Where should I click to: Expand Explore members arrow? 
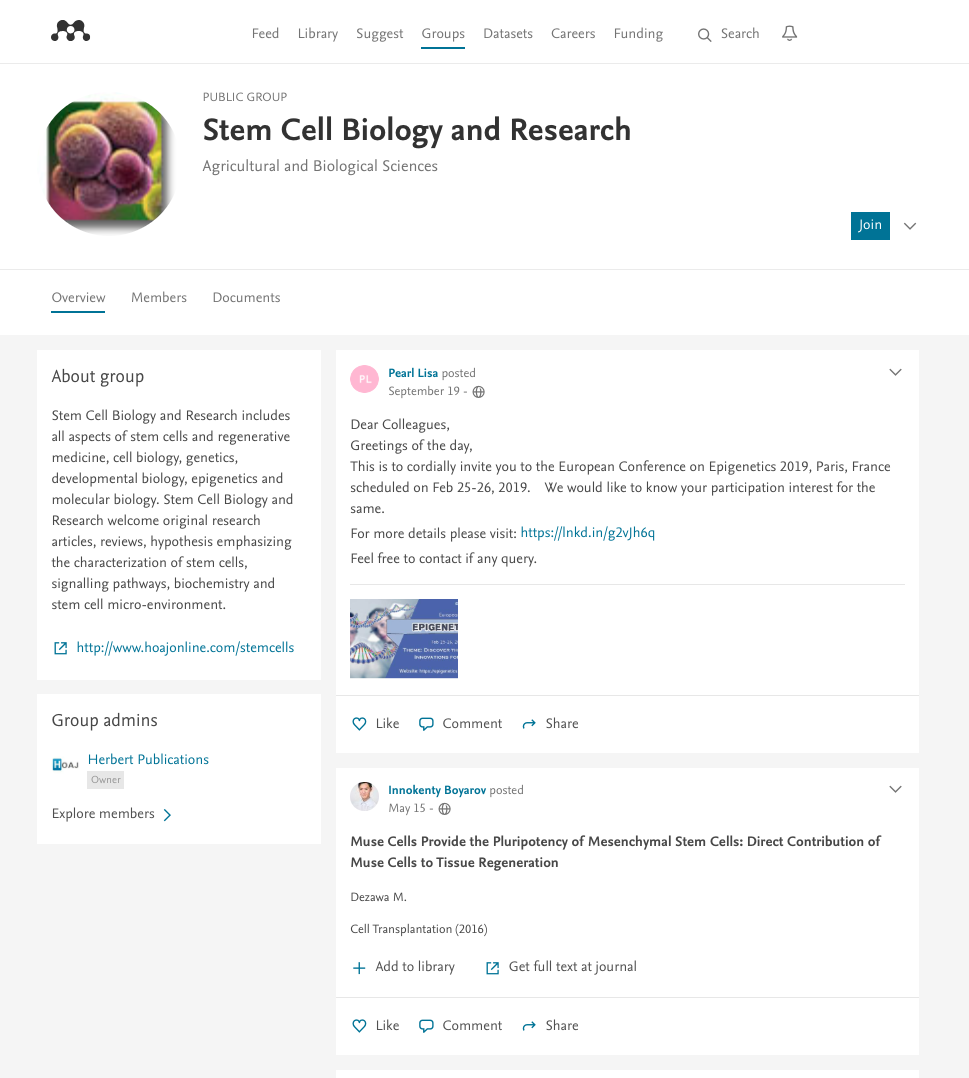(167, 815)
